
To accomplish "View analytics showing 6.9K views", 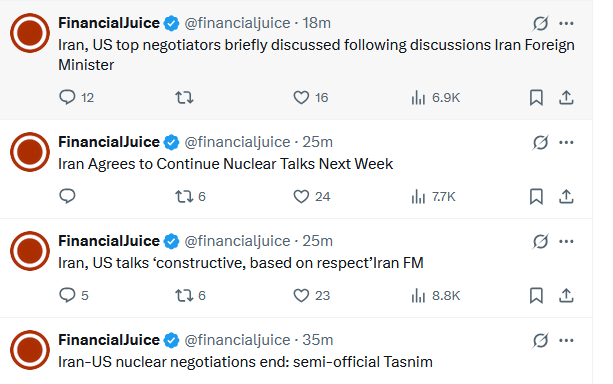I will point(436,97).
